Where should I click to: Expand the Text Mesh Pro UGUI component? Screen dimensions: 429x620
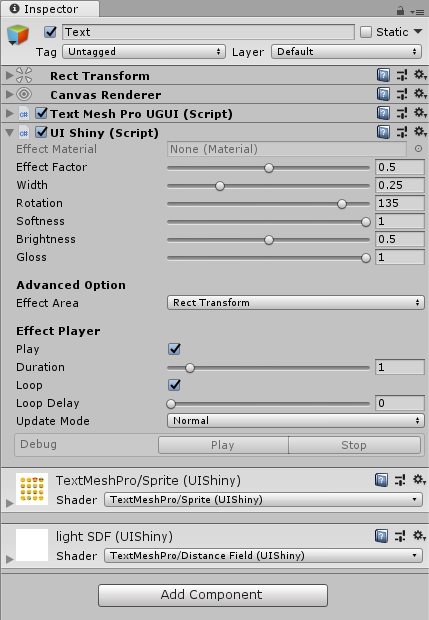(x=9, y=113)
